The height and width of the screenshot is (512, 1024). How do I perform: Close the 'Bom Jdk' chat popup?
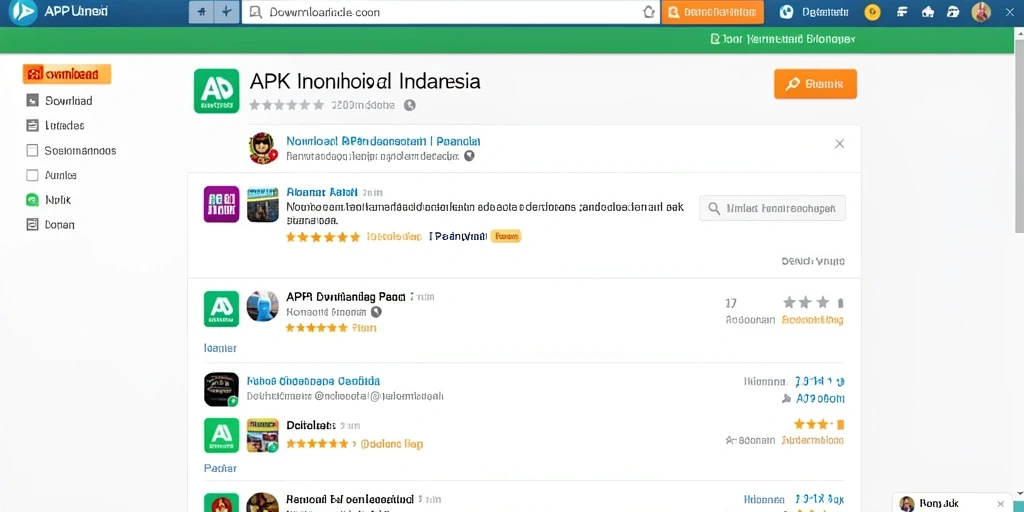pos(1000,504)
